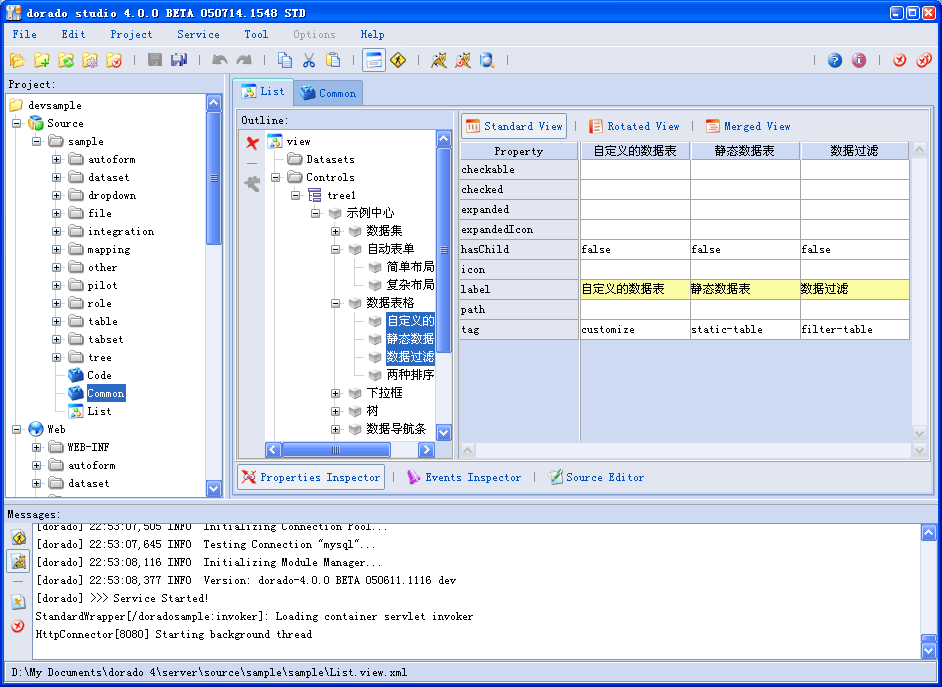
Task: Expand the 数据集 node in Outline
Action: point(336,231)
